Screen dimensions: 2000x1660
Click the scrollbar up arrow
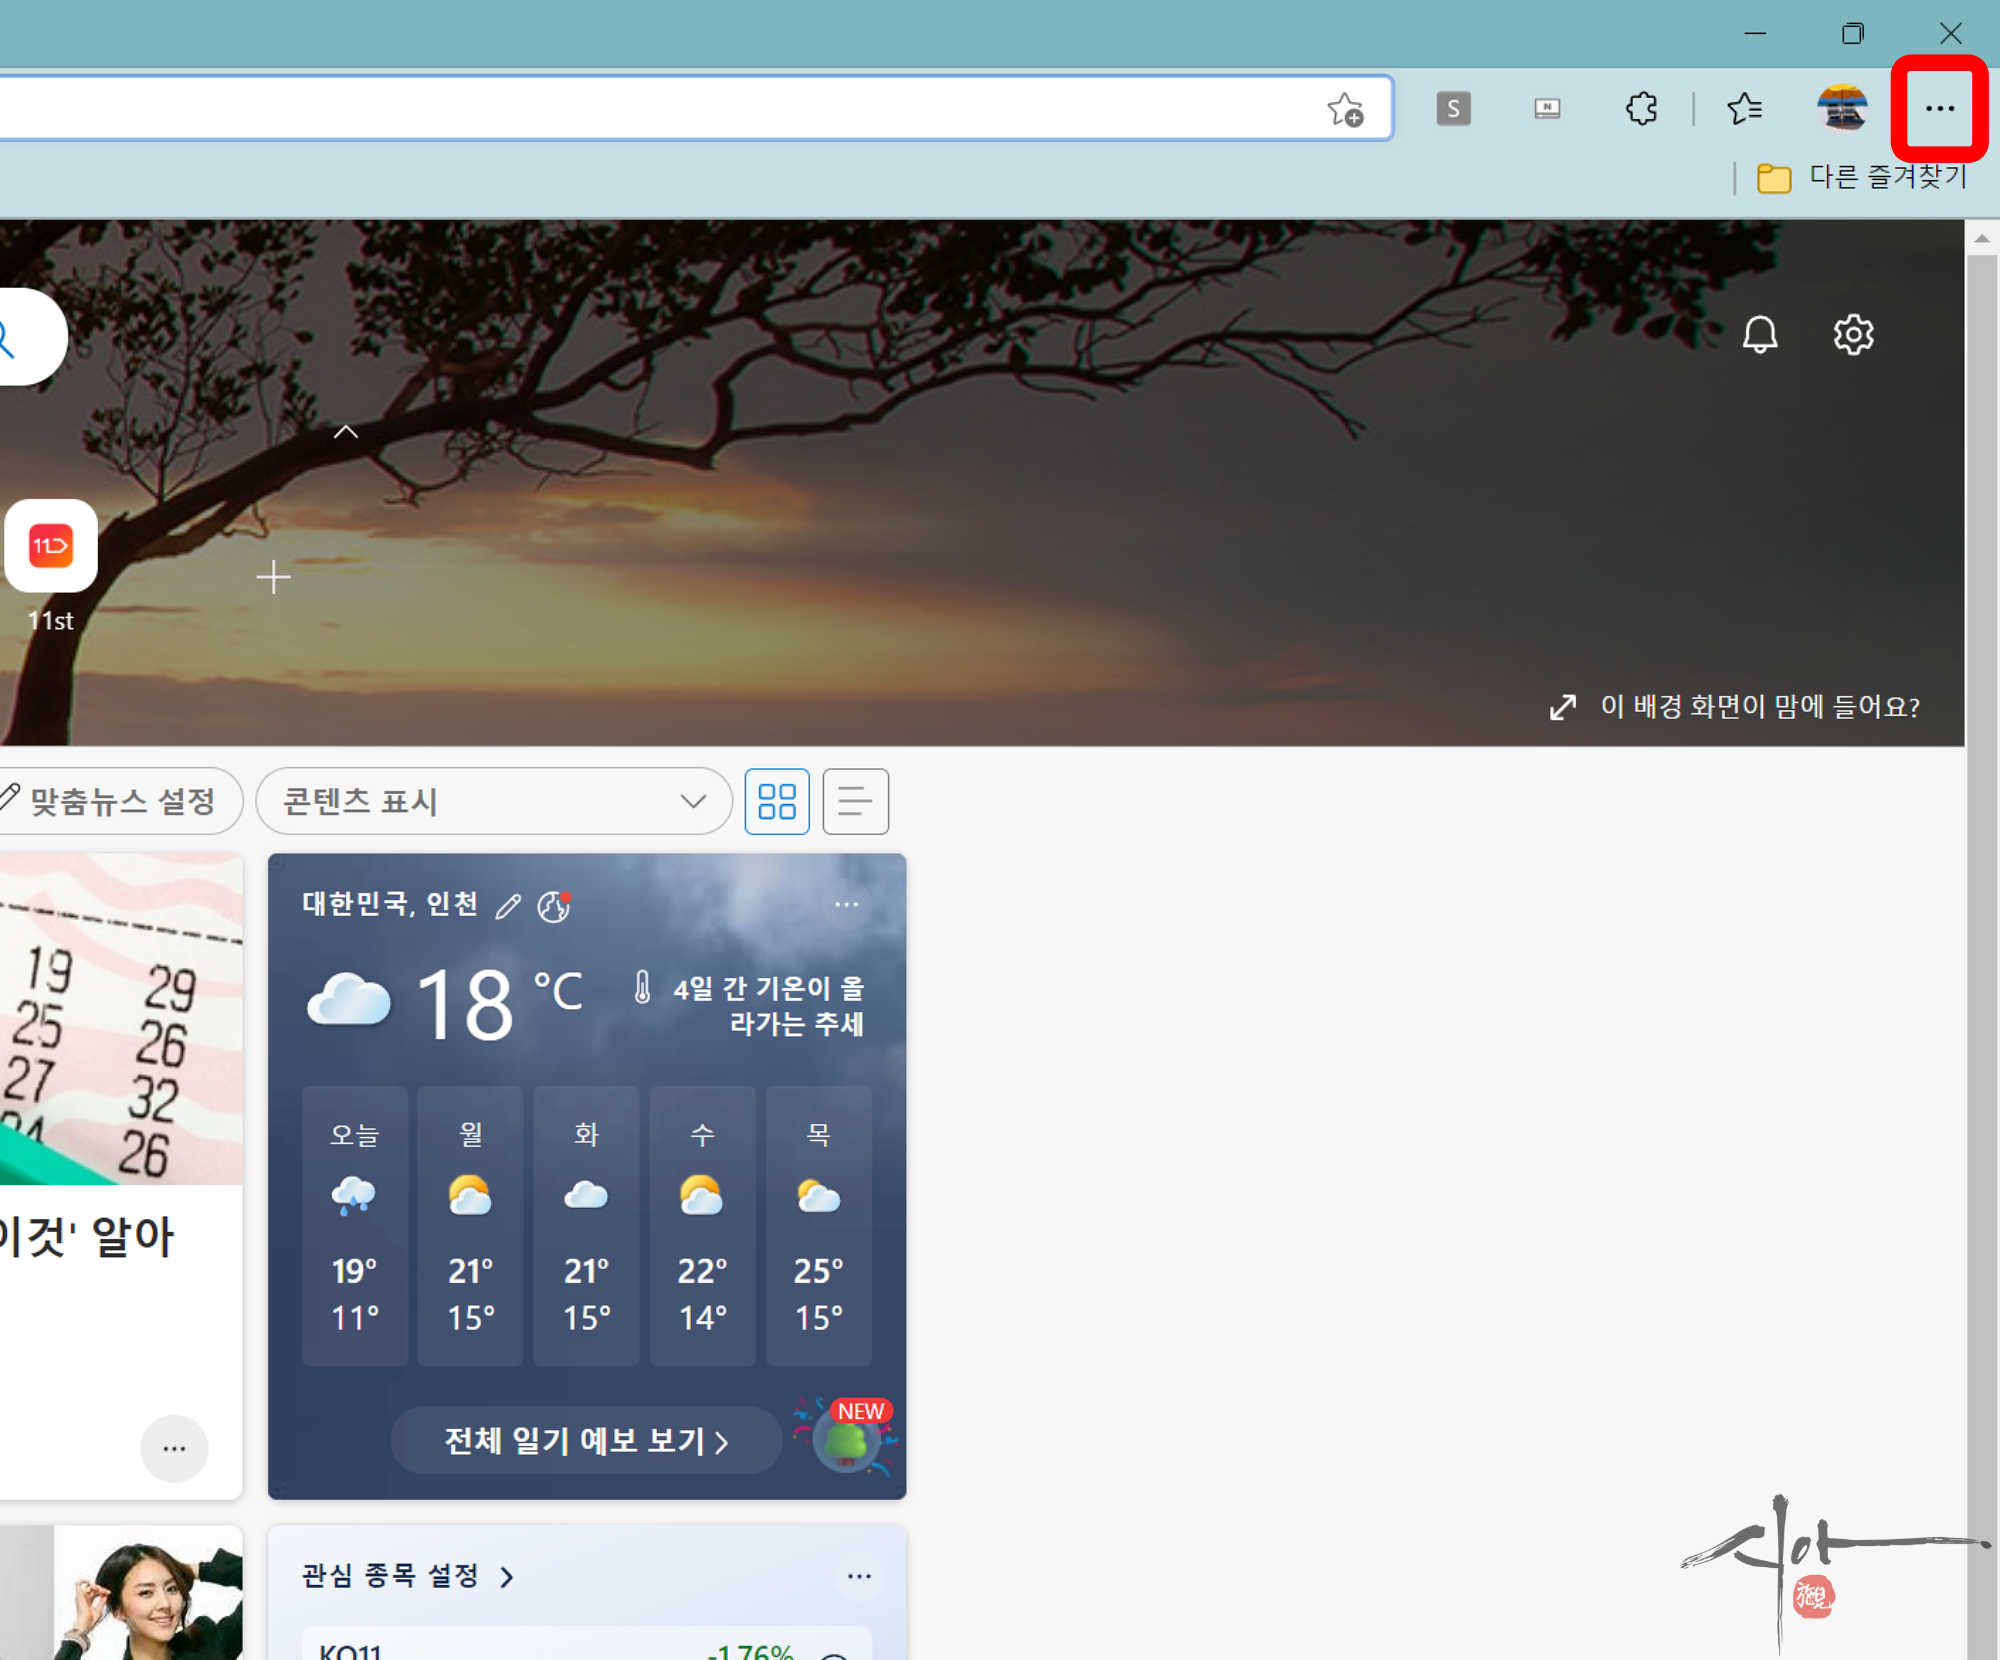pyautogui.click(x=1981, y=238)
